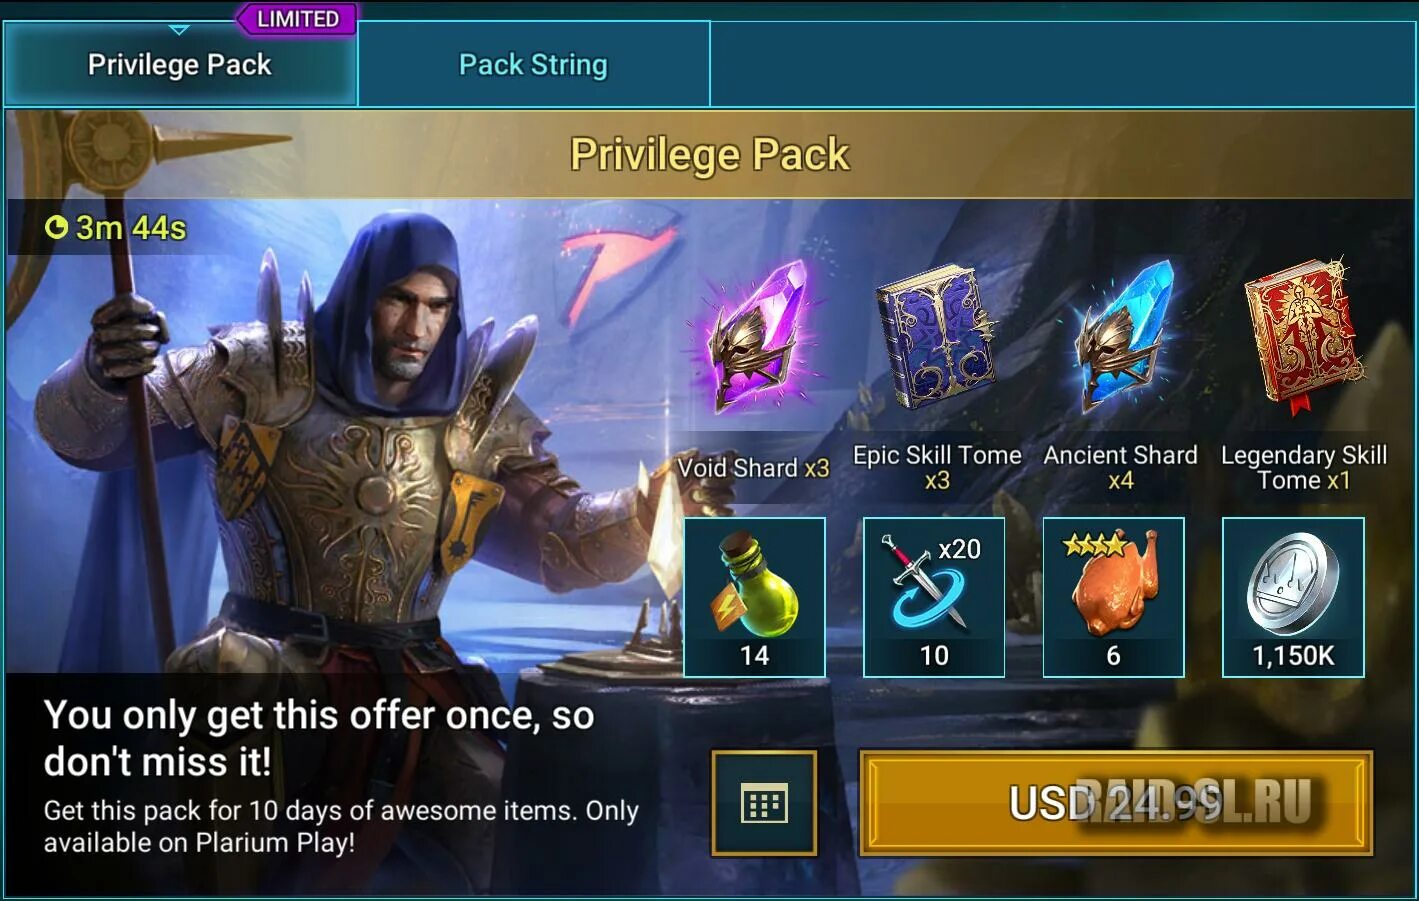The image size is (1419, 901).
Task: Click the timer clock icon
Action: [x=56, y=227]
